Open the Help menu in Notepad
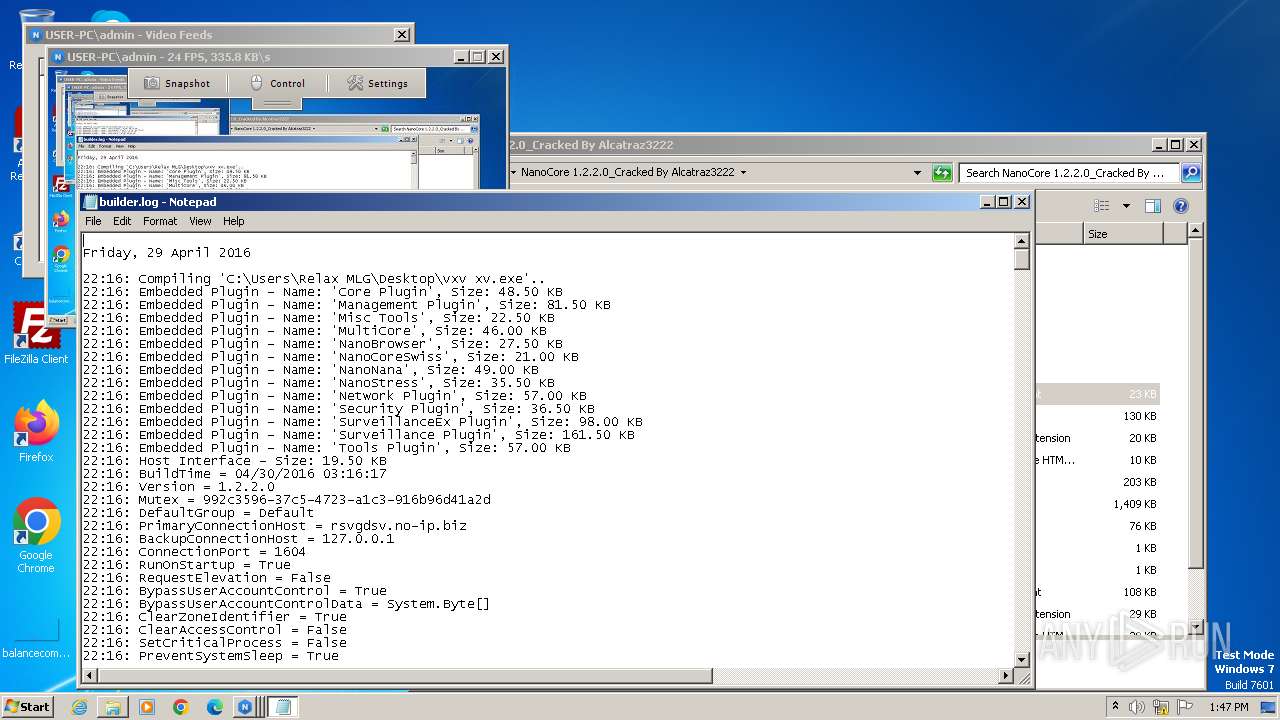 click(233, 221)
